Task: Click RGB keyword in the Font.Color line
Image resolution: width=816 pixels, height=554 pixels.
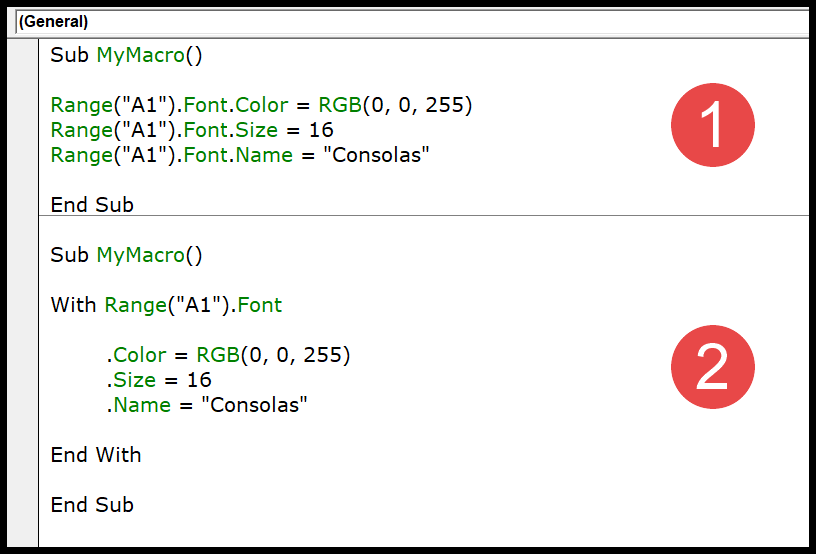Action: click(x=340, y=105)
